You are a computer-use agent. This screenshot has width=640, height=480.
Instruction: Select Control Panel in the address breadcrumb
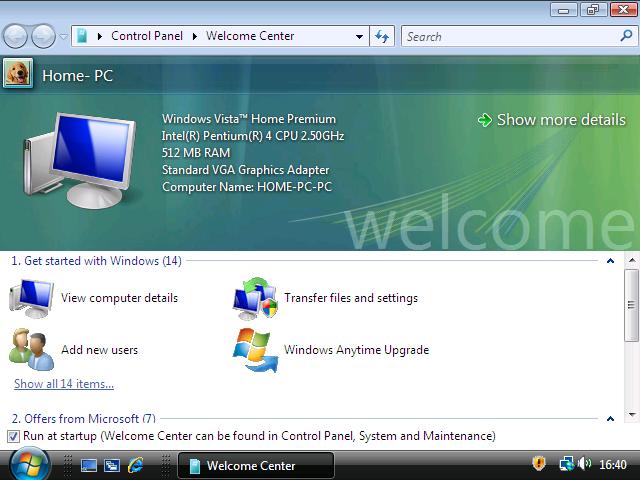pyautogui.click(x=147, y=36)
